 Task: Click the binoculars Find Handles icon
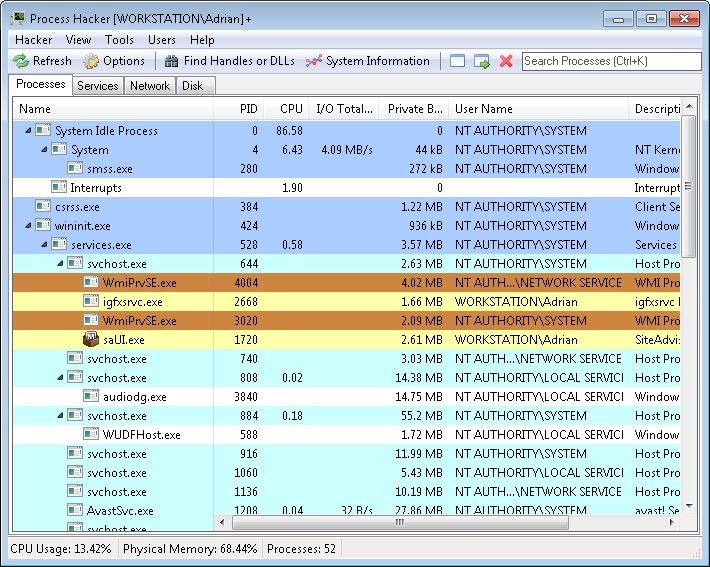(171, 61)
